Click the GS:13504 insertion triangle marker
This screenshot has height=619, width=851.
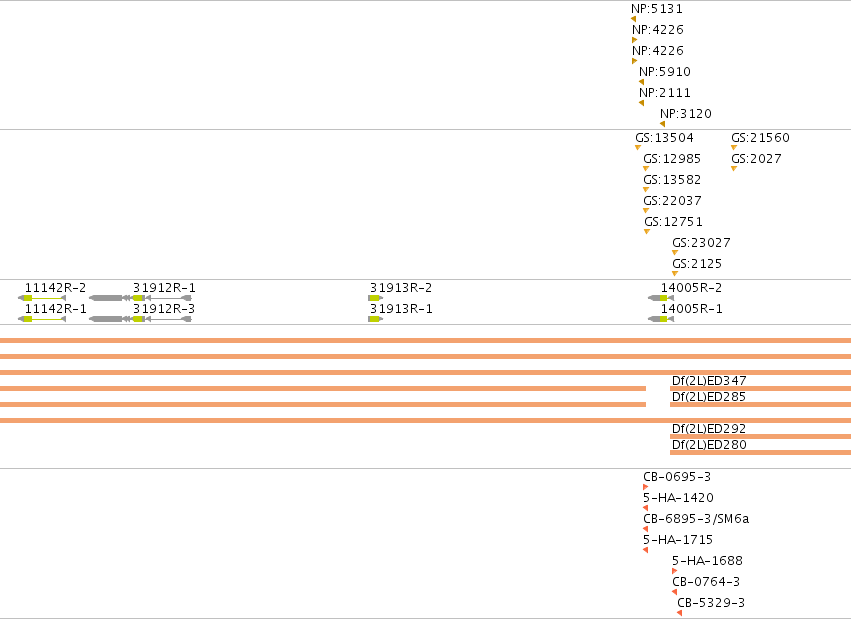coord(638,148)
